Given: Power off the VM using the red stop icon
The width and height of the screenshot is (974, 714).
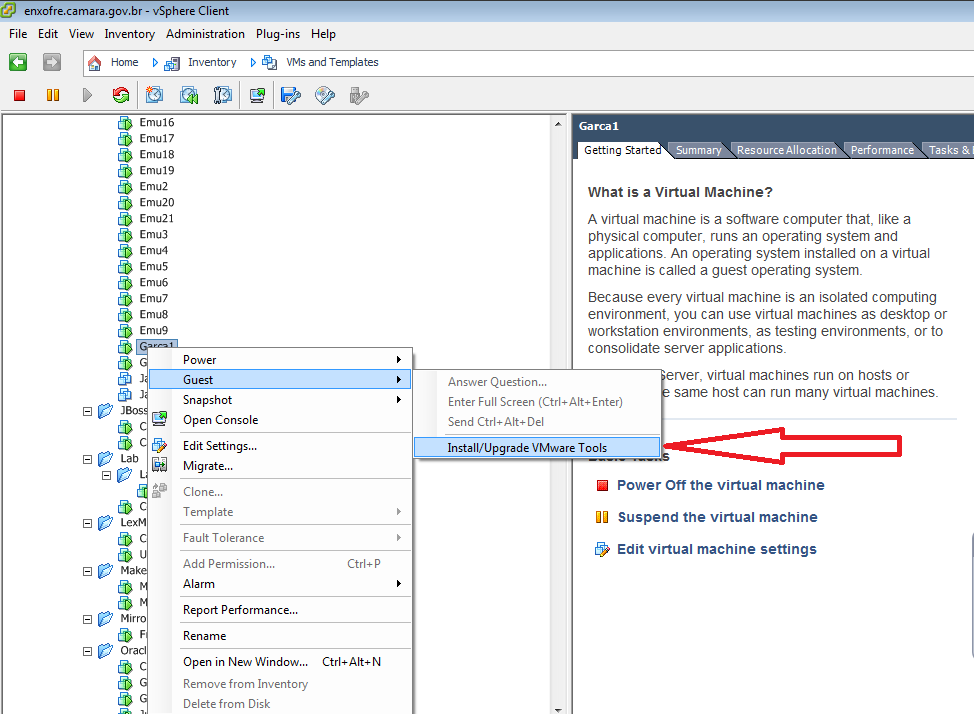Looking at the screenshot, I should click(18, 95).
